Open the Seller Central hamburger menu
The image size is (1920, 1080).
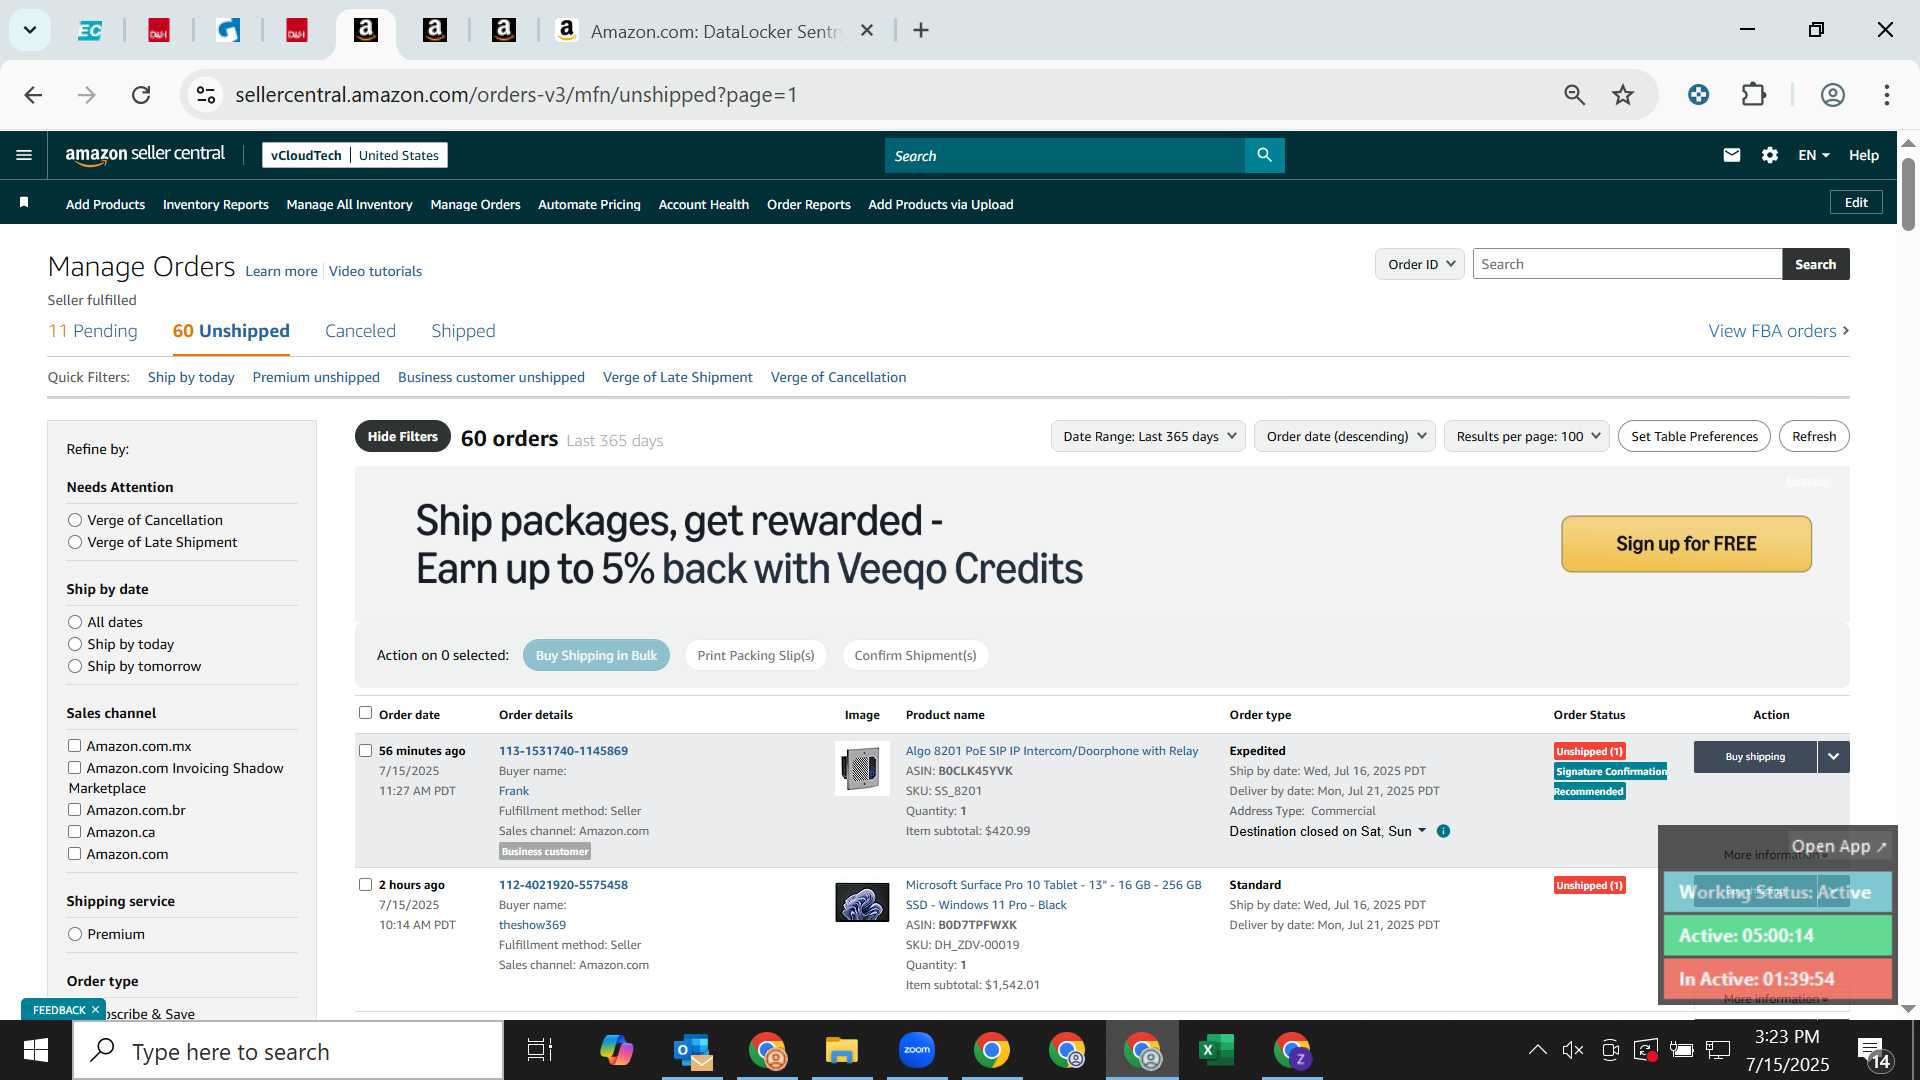[24, 155]
